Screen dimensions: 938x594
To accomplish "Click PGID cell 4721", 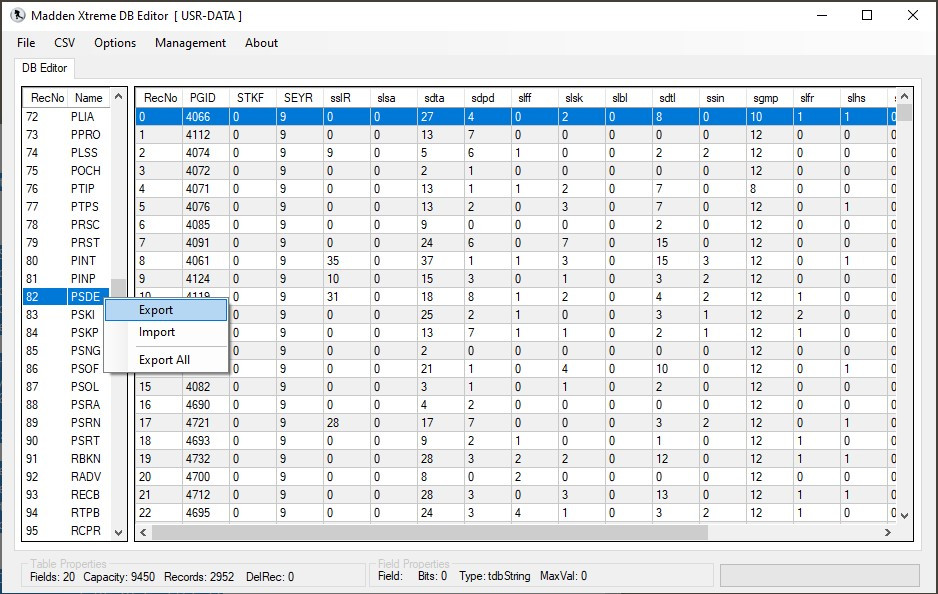I will tap(206, 422).
